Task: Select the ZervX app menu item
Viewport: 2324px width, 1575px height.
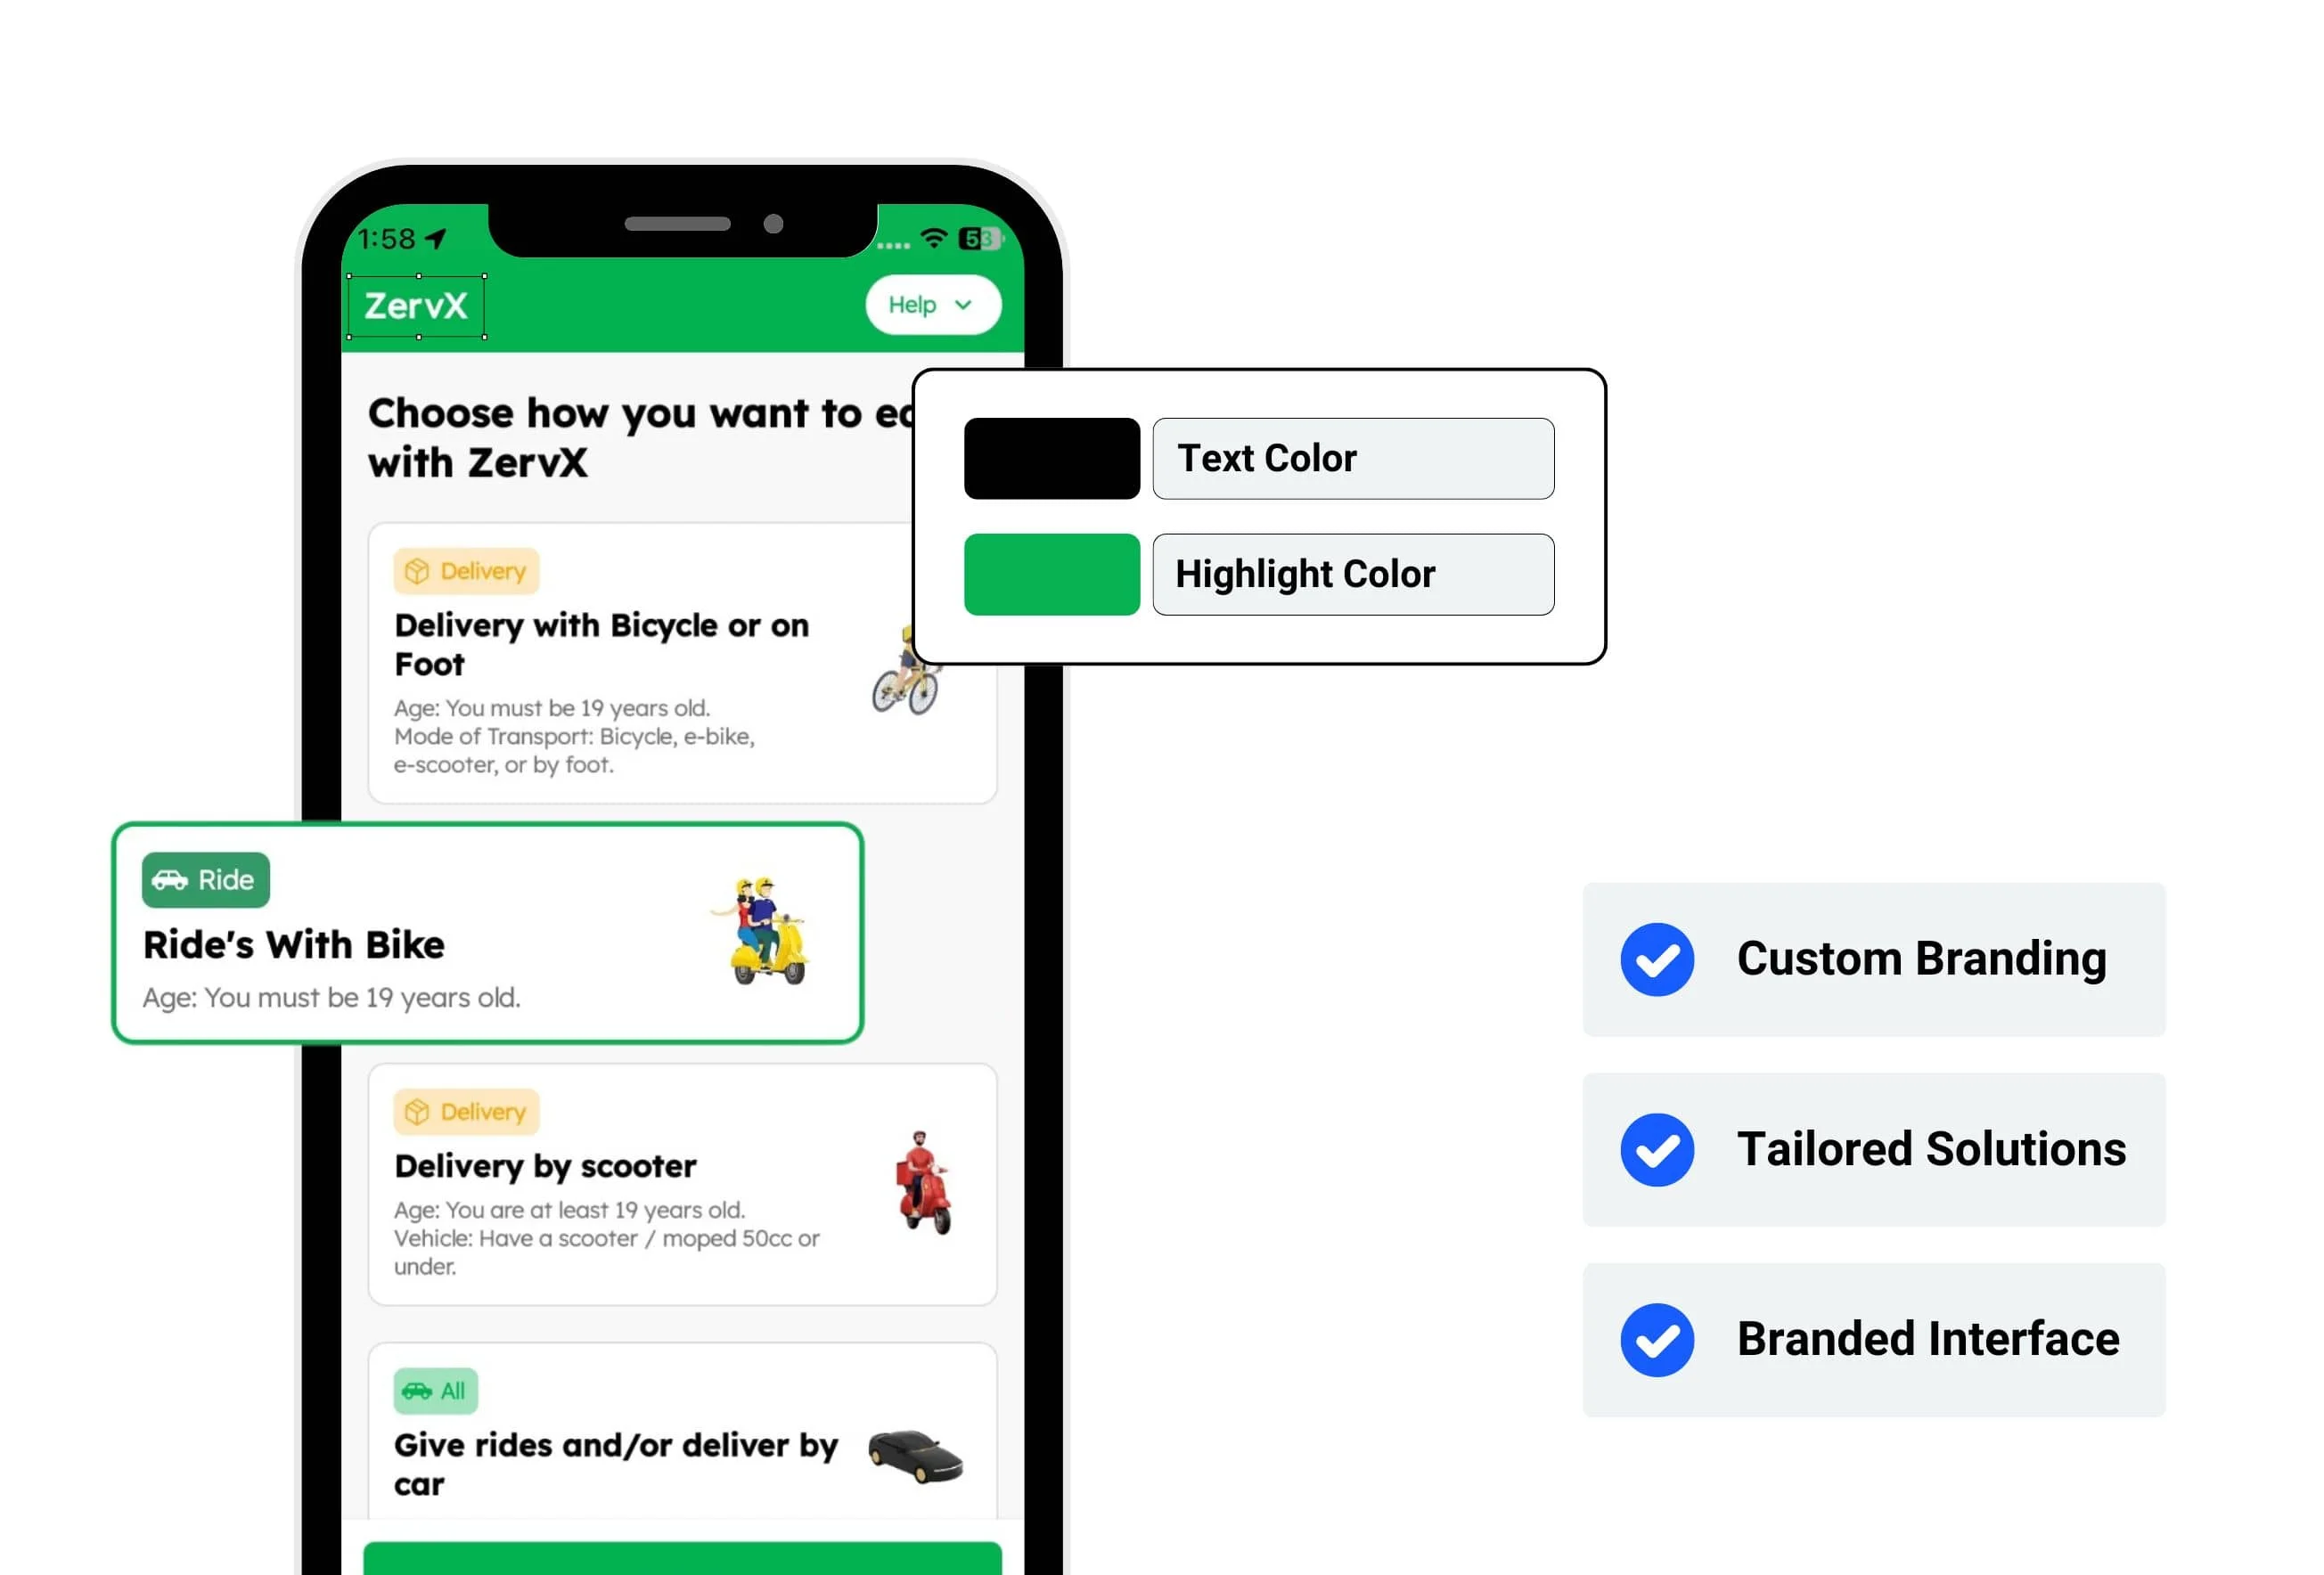Action: coord(419,304)
